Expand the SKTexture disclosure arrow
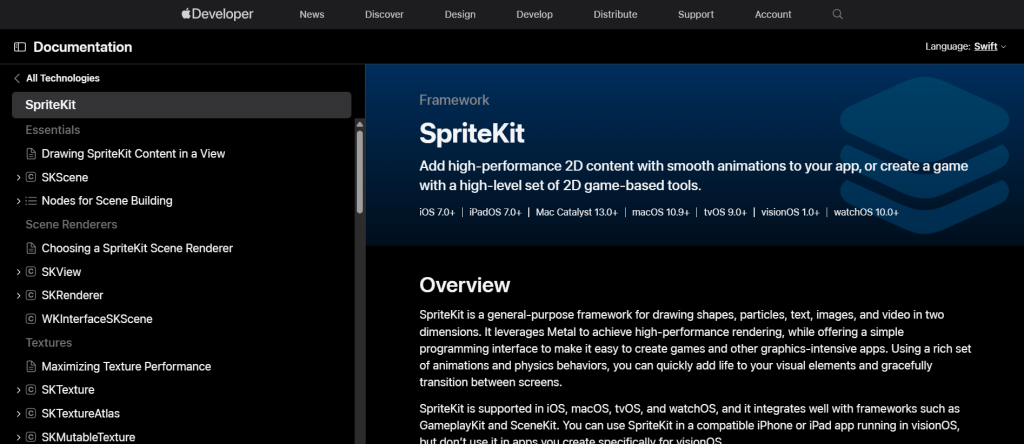 tap(18, 390)
